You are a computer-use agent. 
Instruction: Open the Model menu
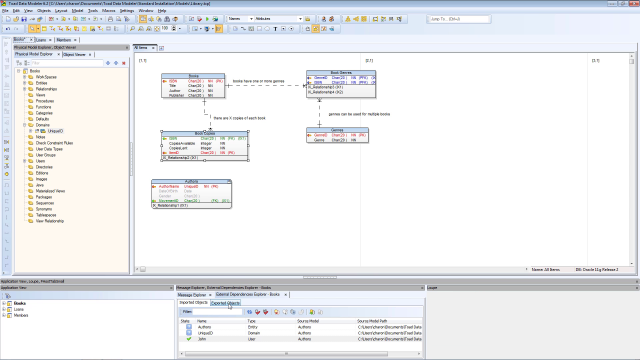click(77, 11)
